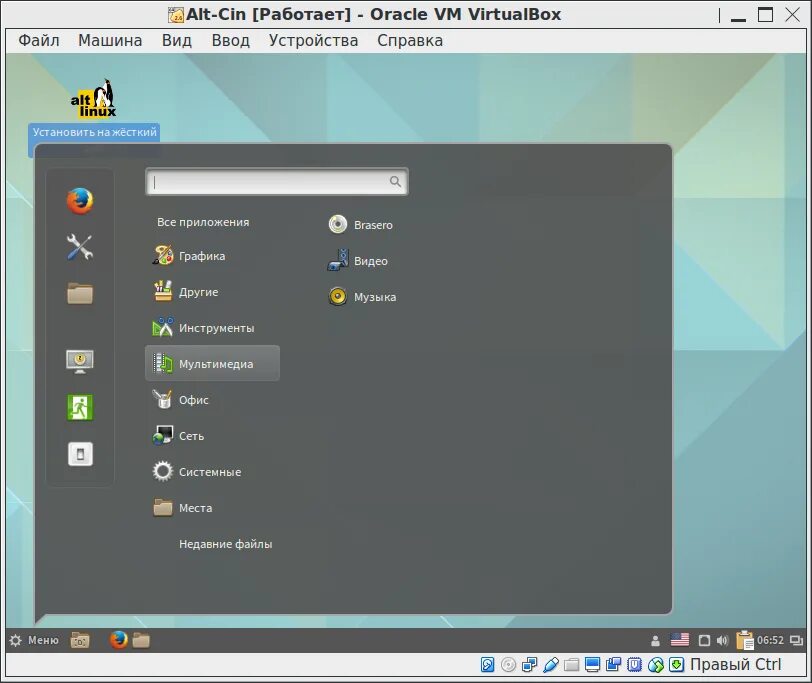Click VirtualBox hard disk activity indicator
The image size is (812, 683).
point(487,664)
